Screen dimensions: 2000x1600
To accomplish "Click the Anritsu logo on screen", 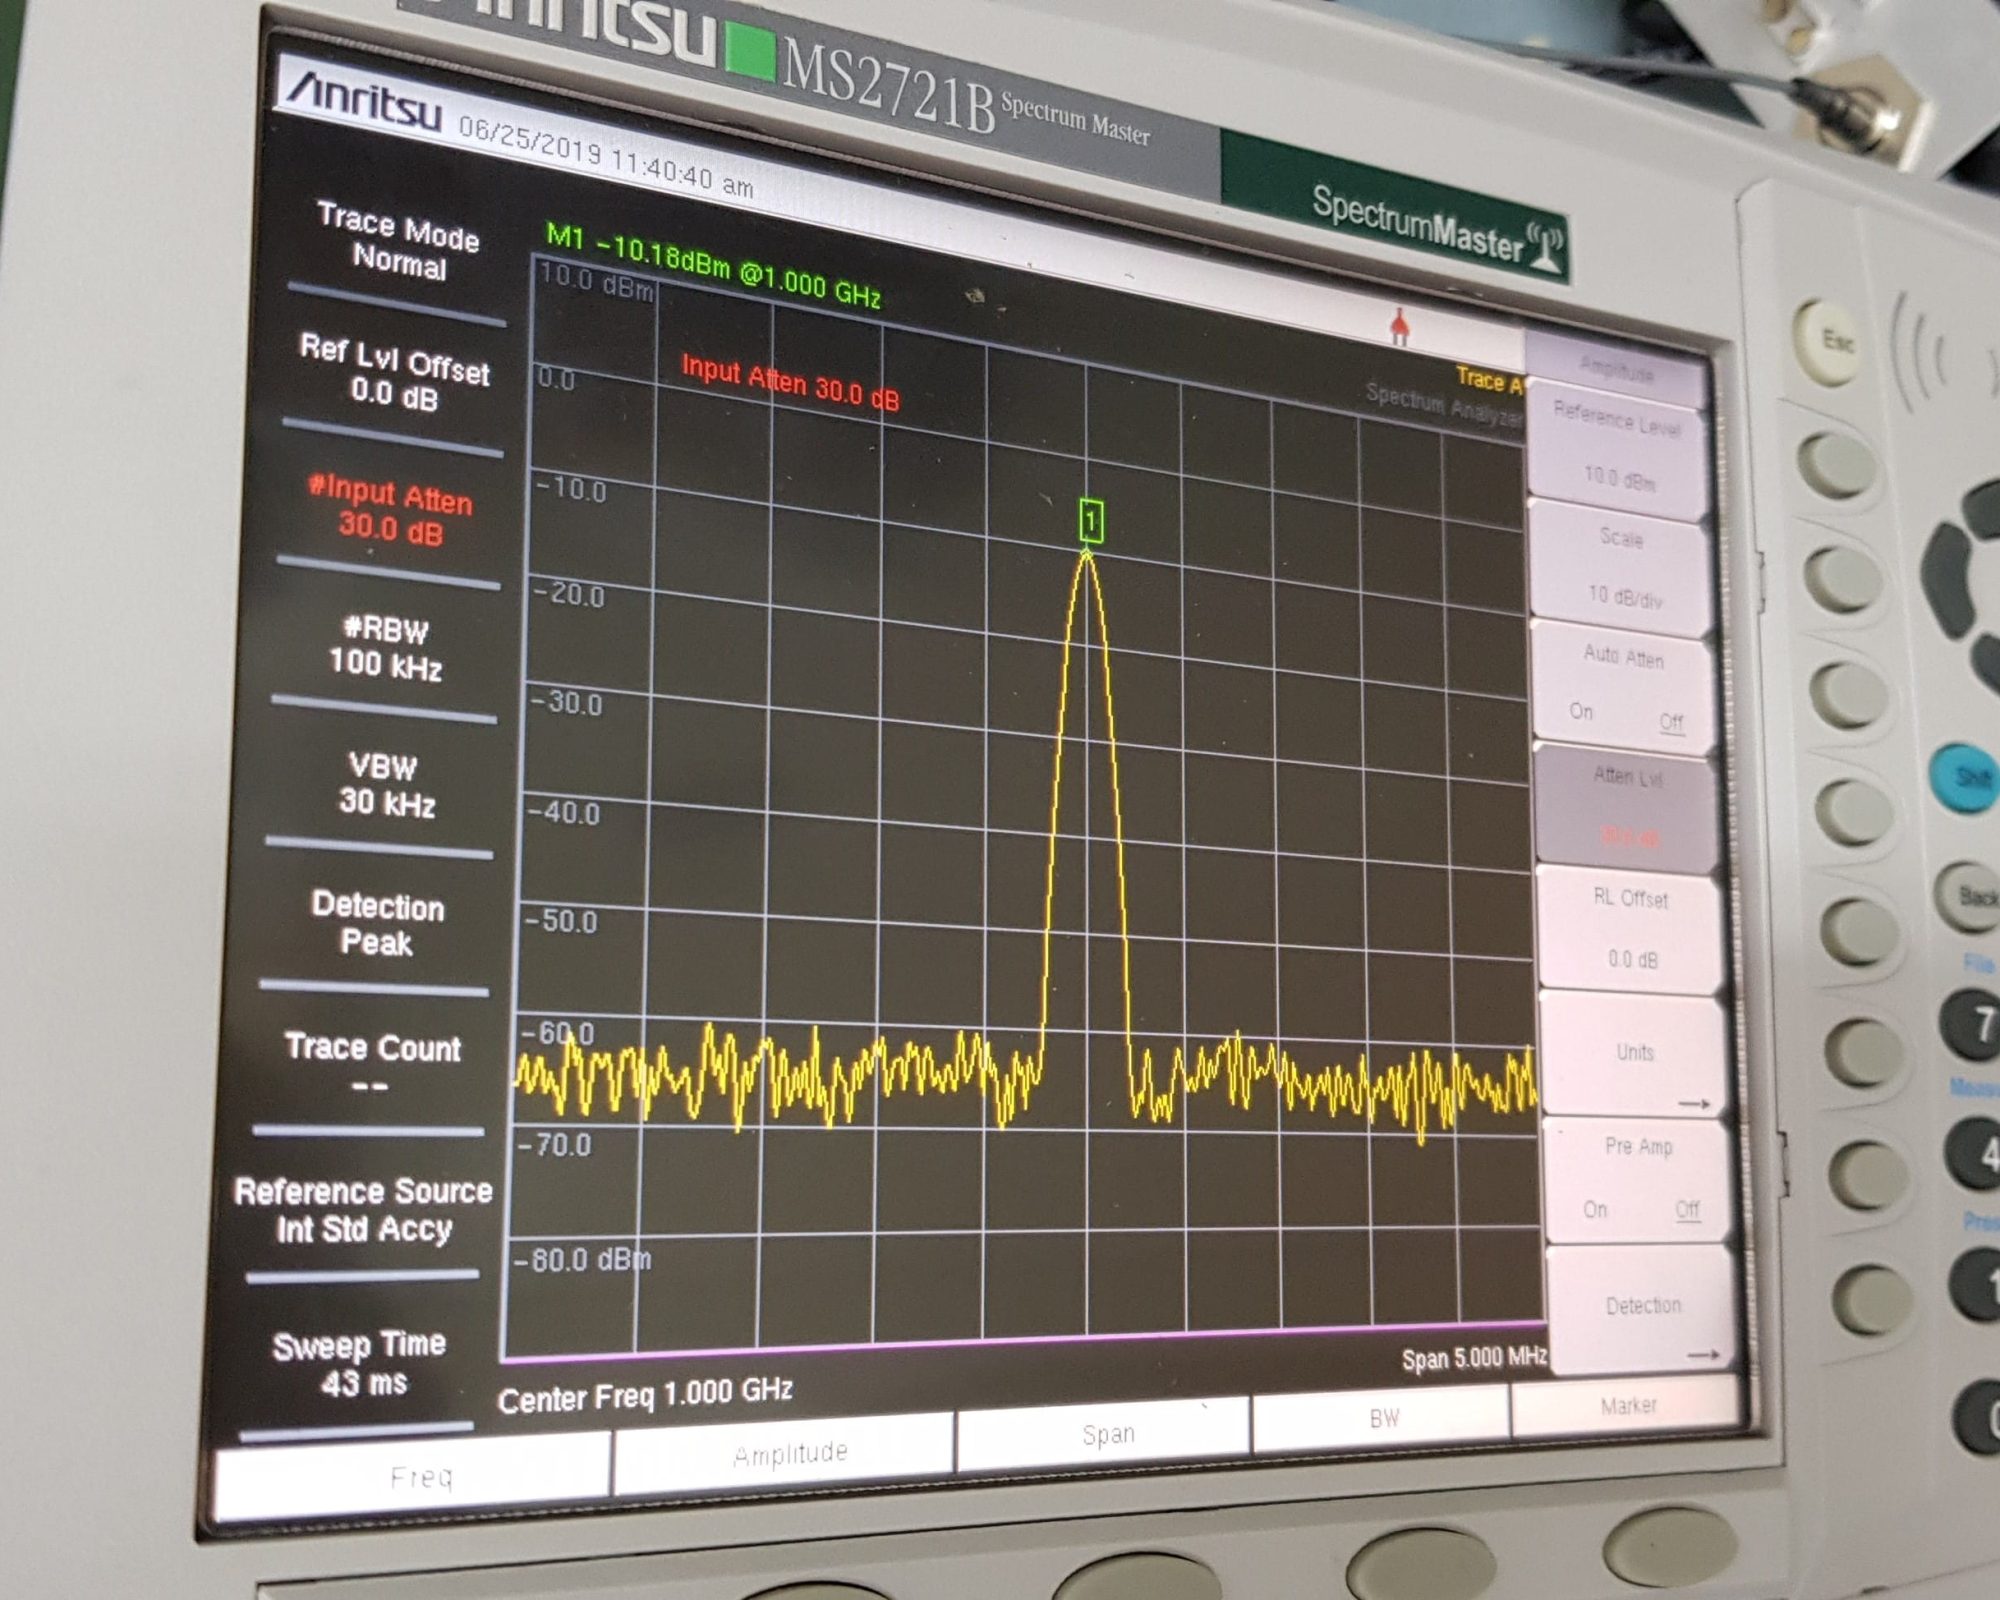I will pyautogui.click(x=364, y=101).
